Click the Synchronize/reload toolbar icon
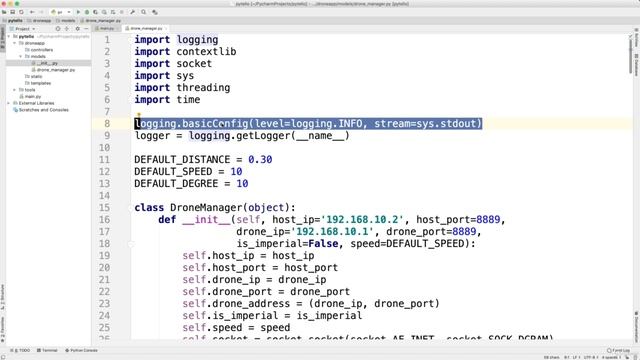Screen dimensions: 640x360 21,12
